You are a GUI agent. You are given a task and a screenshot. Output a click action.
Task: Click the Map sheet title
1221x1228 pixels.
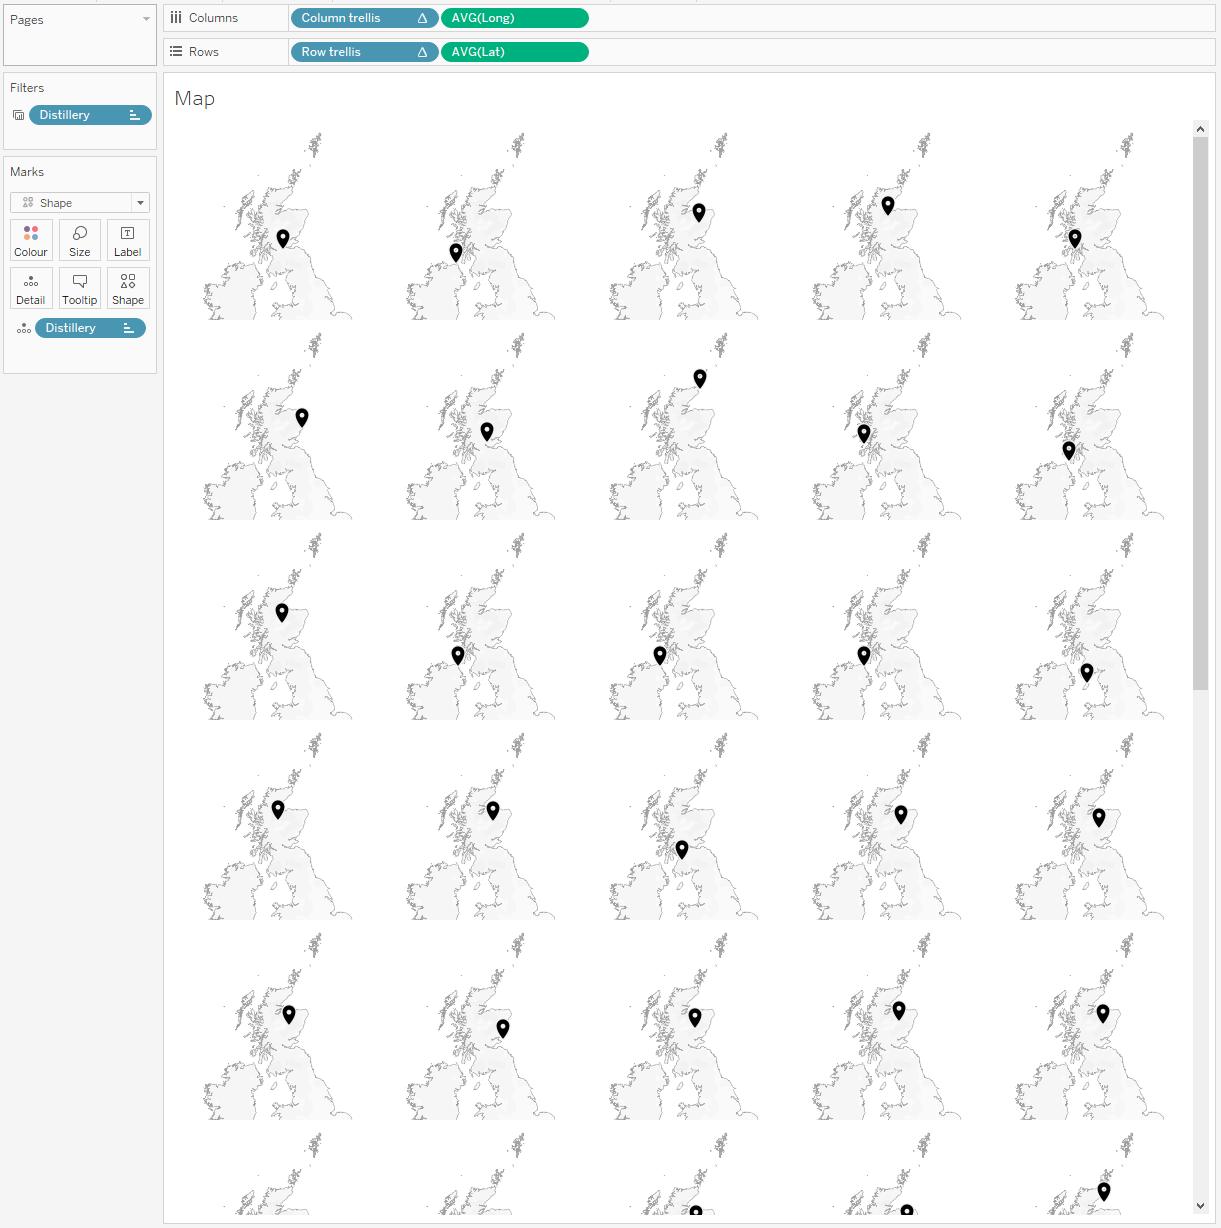tap(195, 98)
